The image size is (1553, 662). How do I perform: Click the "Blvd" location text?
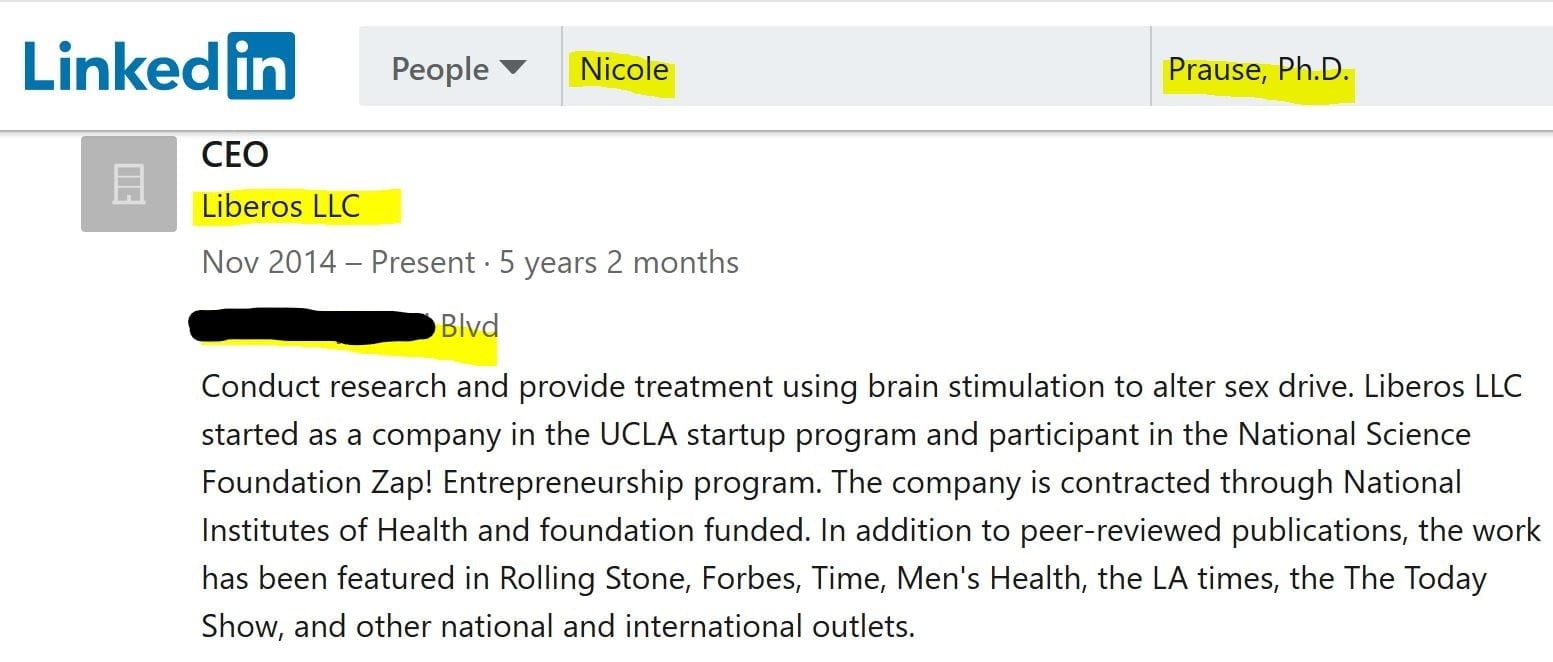tap(469, 326)
